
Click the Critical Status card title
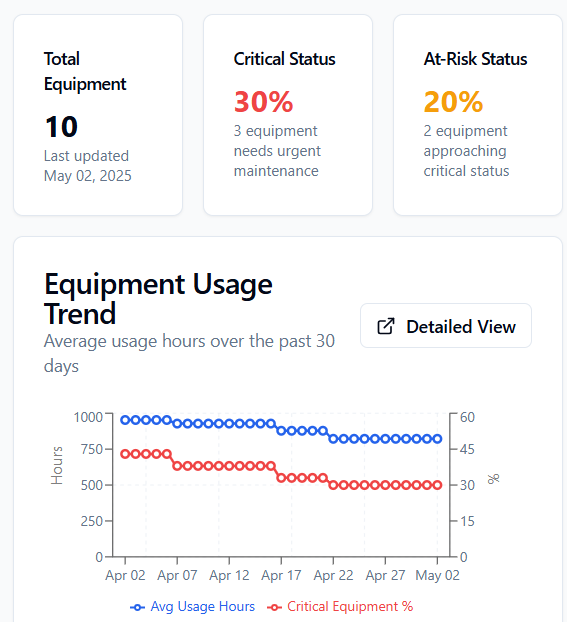click(284, 59)
